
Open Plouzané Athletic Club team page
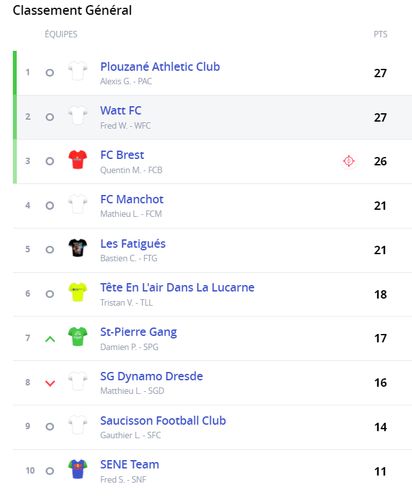[160, 67]
